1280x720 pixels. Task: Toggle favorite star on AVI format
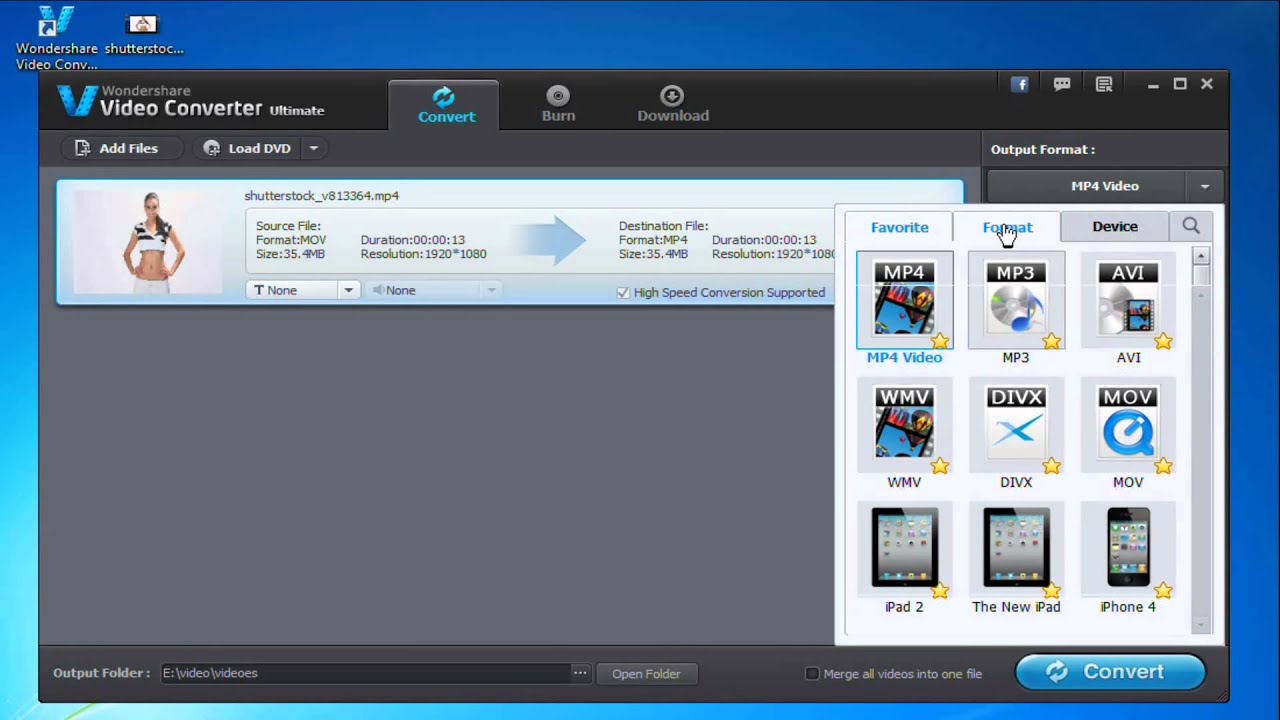point(1163,342)
